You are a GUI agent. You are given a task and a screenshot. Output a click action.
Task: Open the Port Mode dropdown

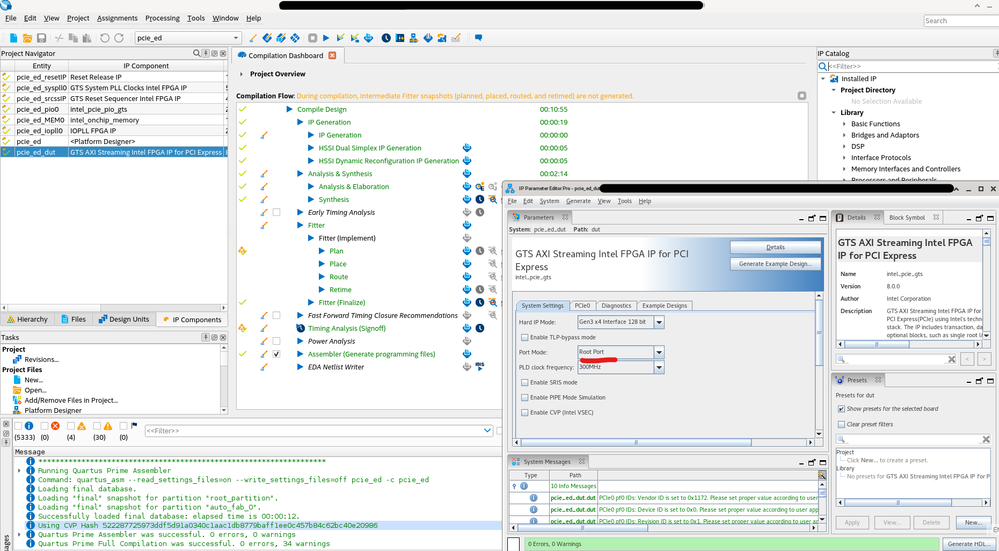659,352
